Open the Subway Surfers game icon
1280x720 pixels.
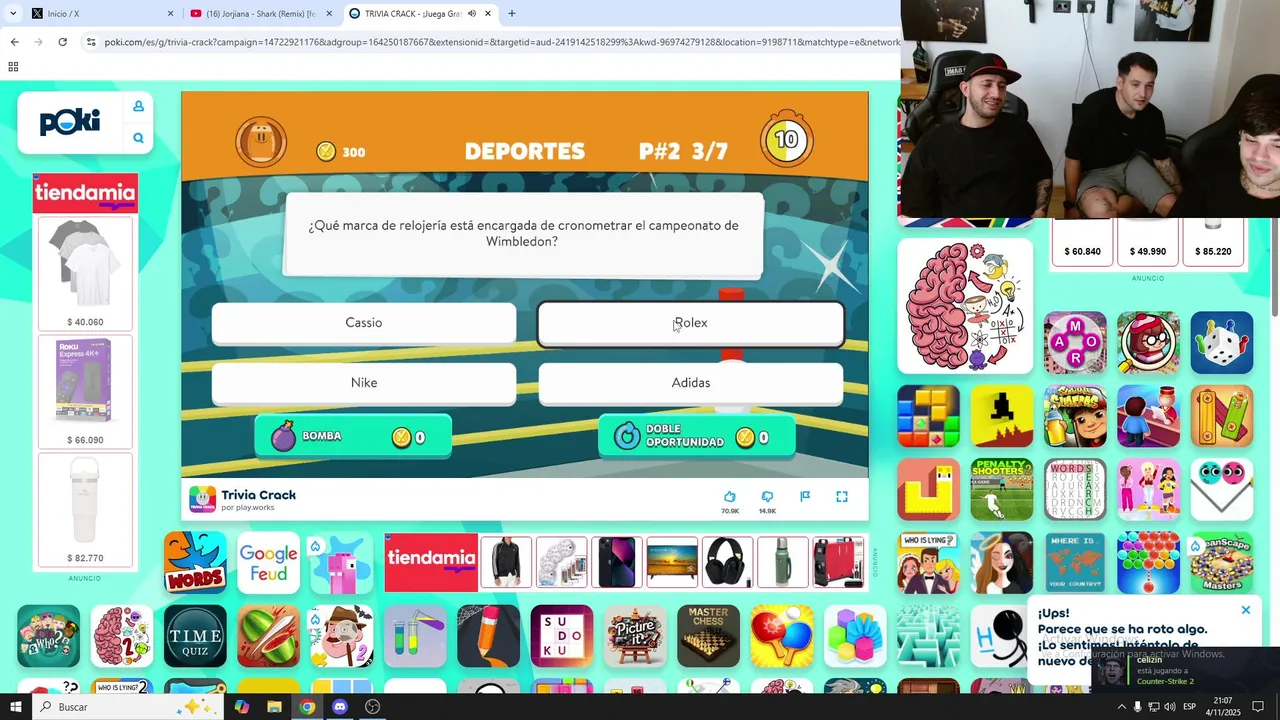coord(1075,416)
